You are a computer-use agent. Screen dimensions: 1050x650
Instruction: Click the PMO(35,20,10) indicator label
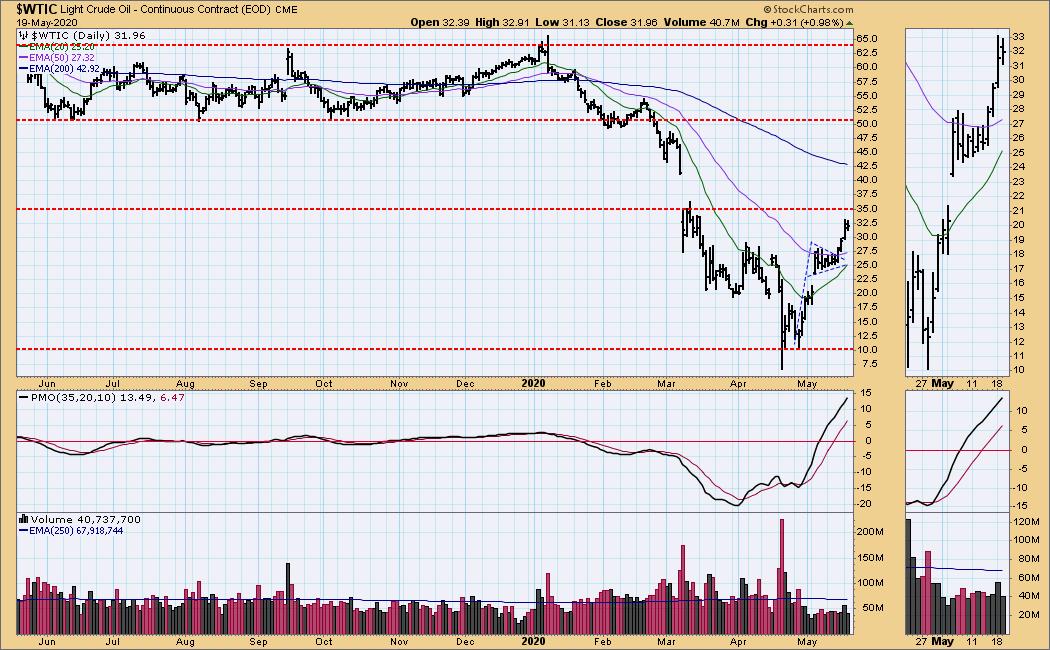[x=75, y=398]
